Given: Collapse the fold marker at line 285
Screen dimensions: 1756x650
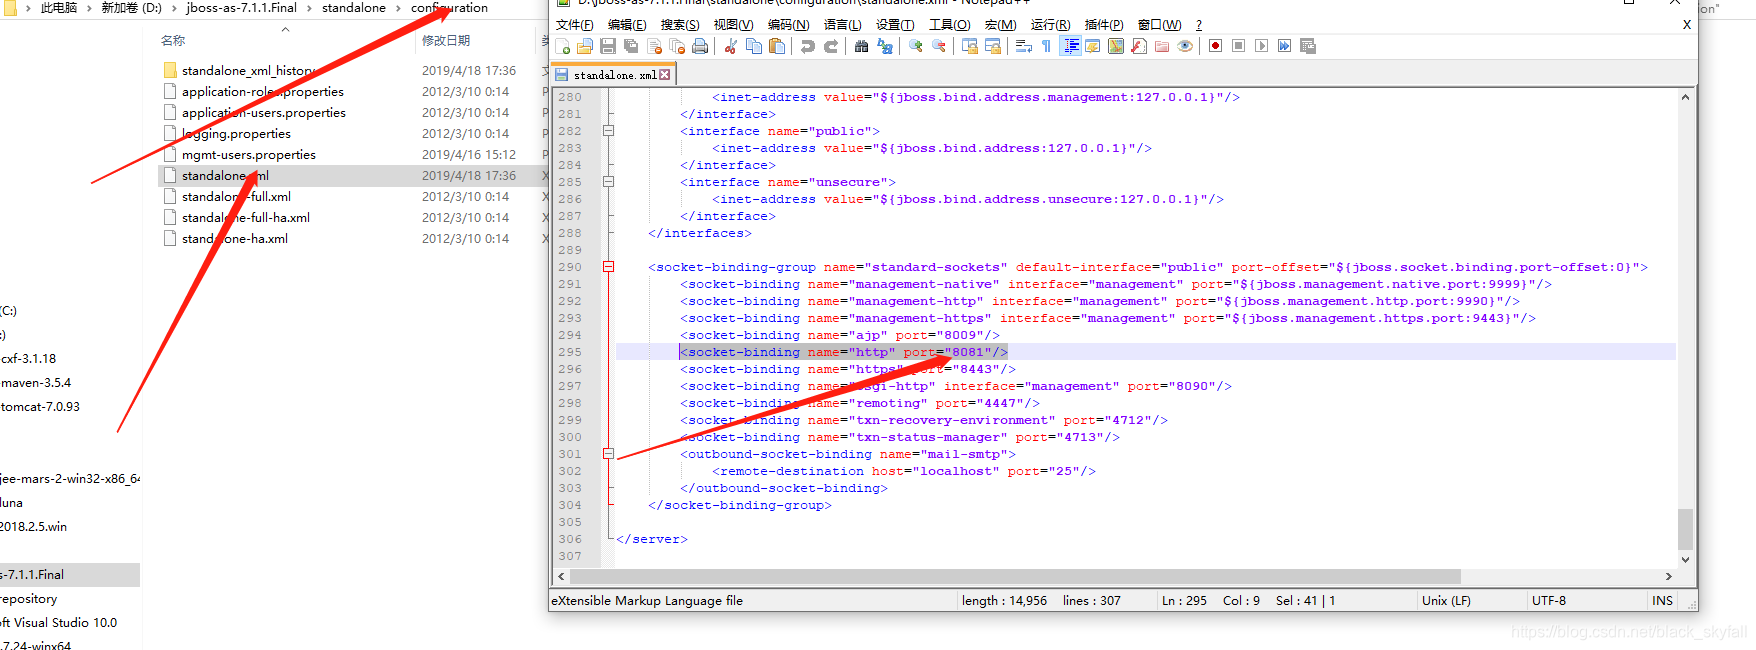Looking at the screenshot, I should pyautogui.click(x=608, y=182).
